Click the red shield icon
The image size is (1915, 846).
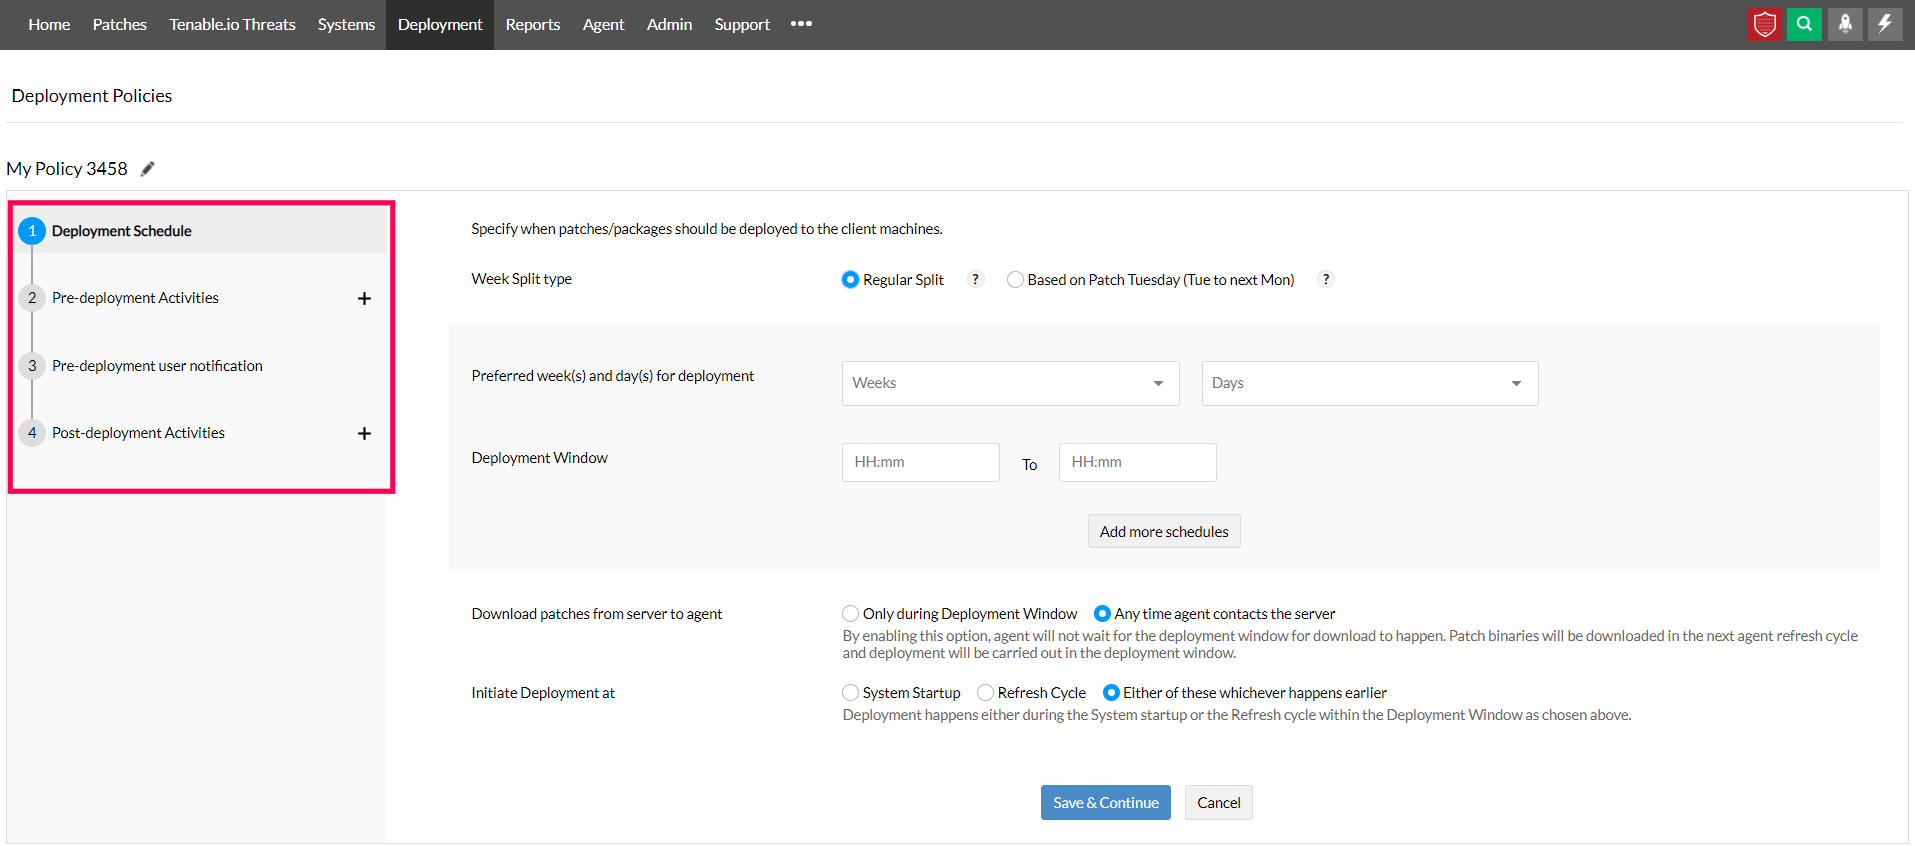(x=1765, y=24)
